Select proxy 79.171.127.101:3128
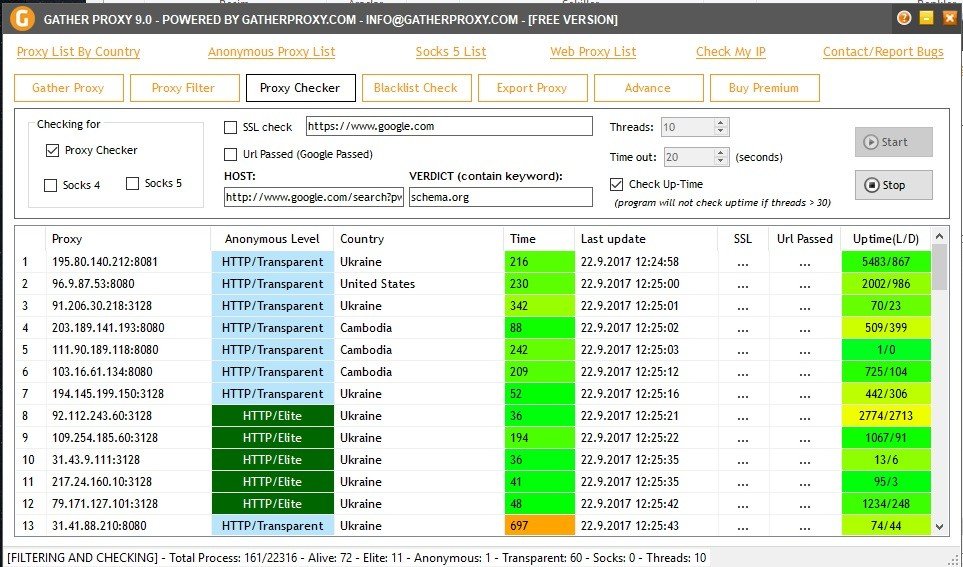The width and height of the screenshot is (963, 567). (105, 504)
